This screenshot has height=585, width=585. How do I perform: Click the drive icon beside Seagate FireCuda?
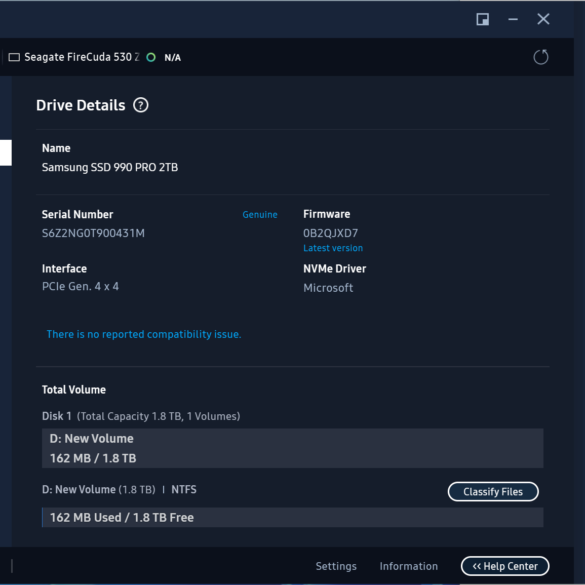[x=14, y=57]
